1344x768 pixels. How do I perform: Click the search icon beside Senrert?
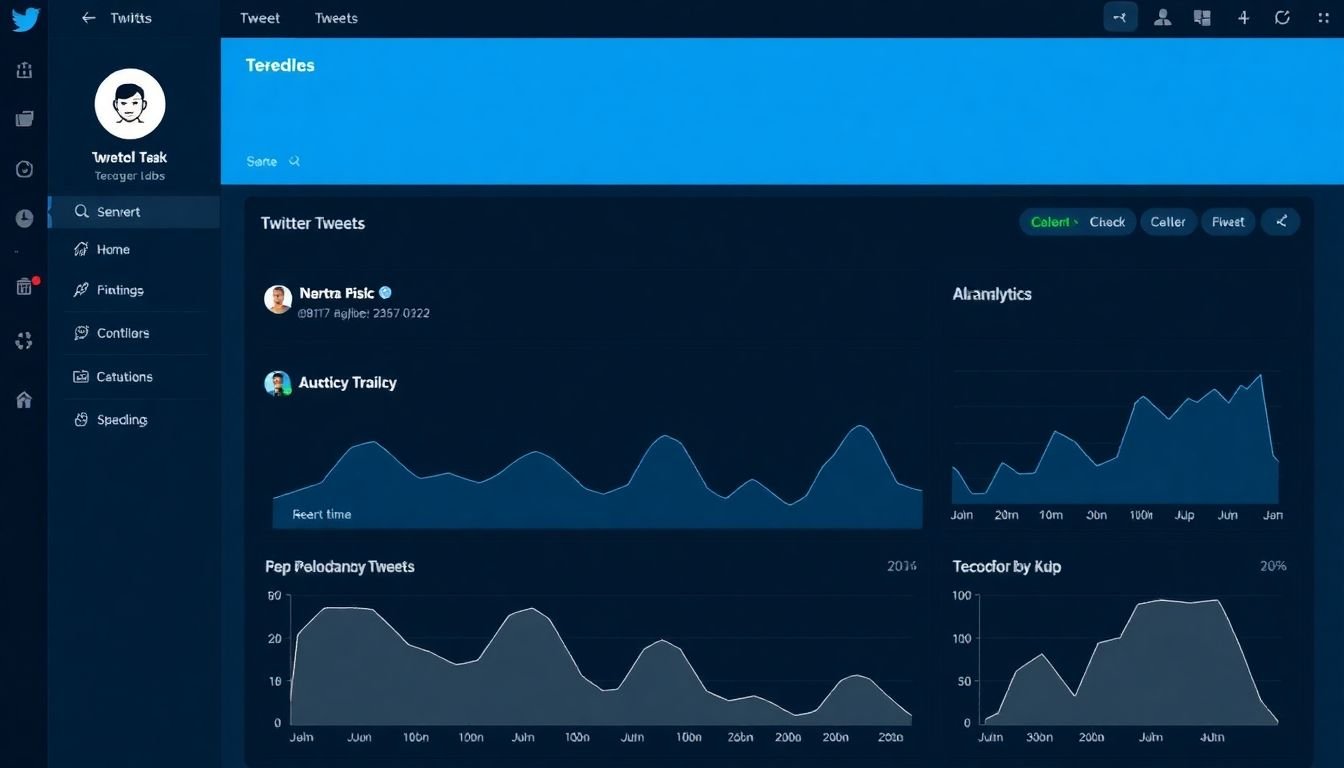(82, 212)
